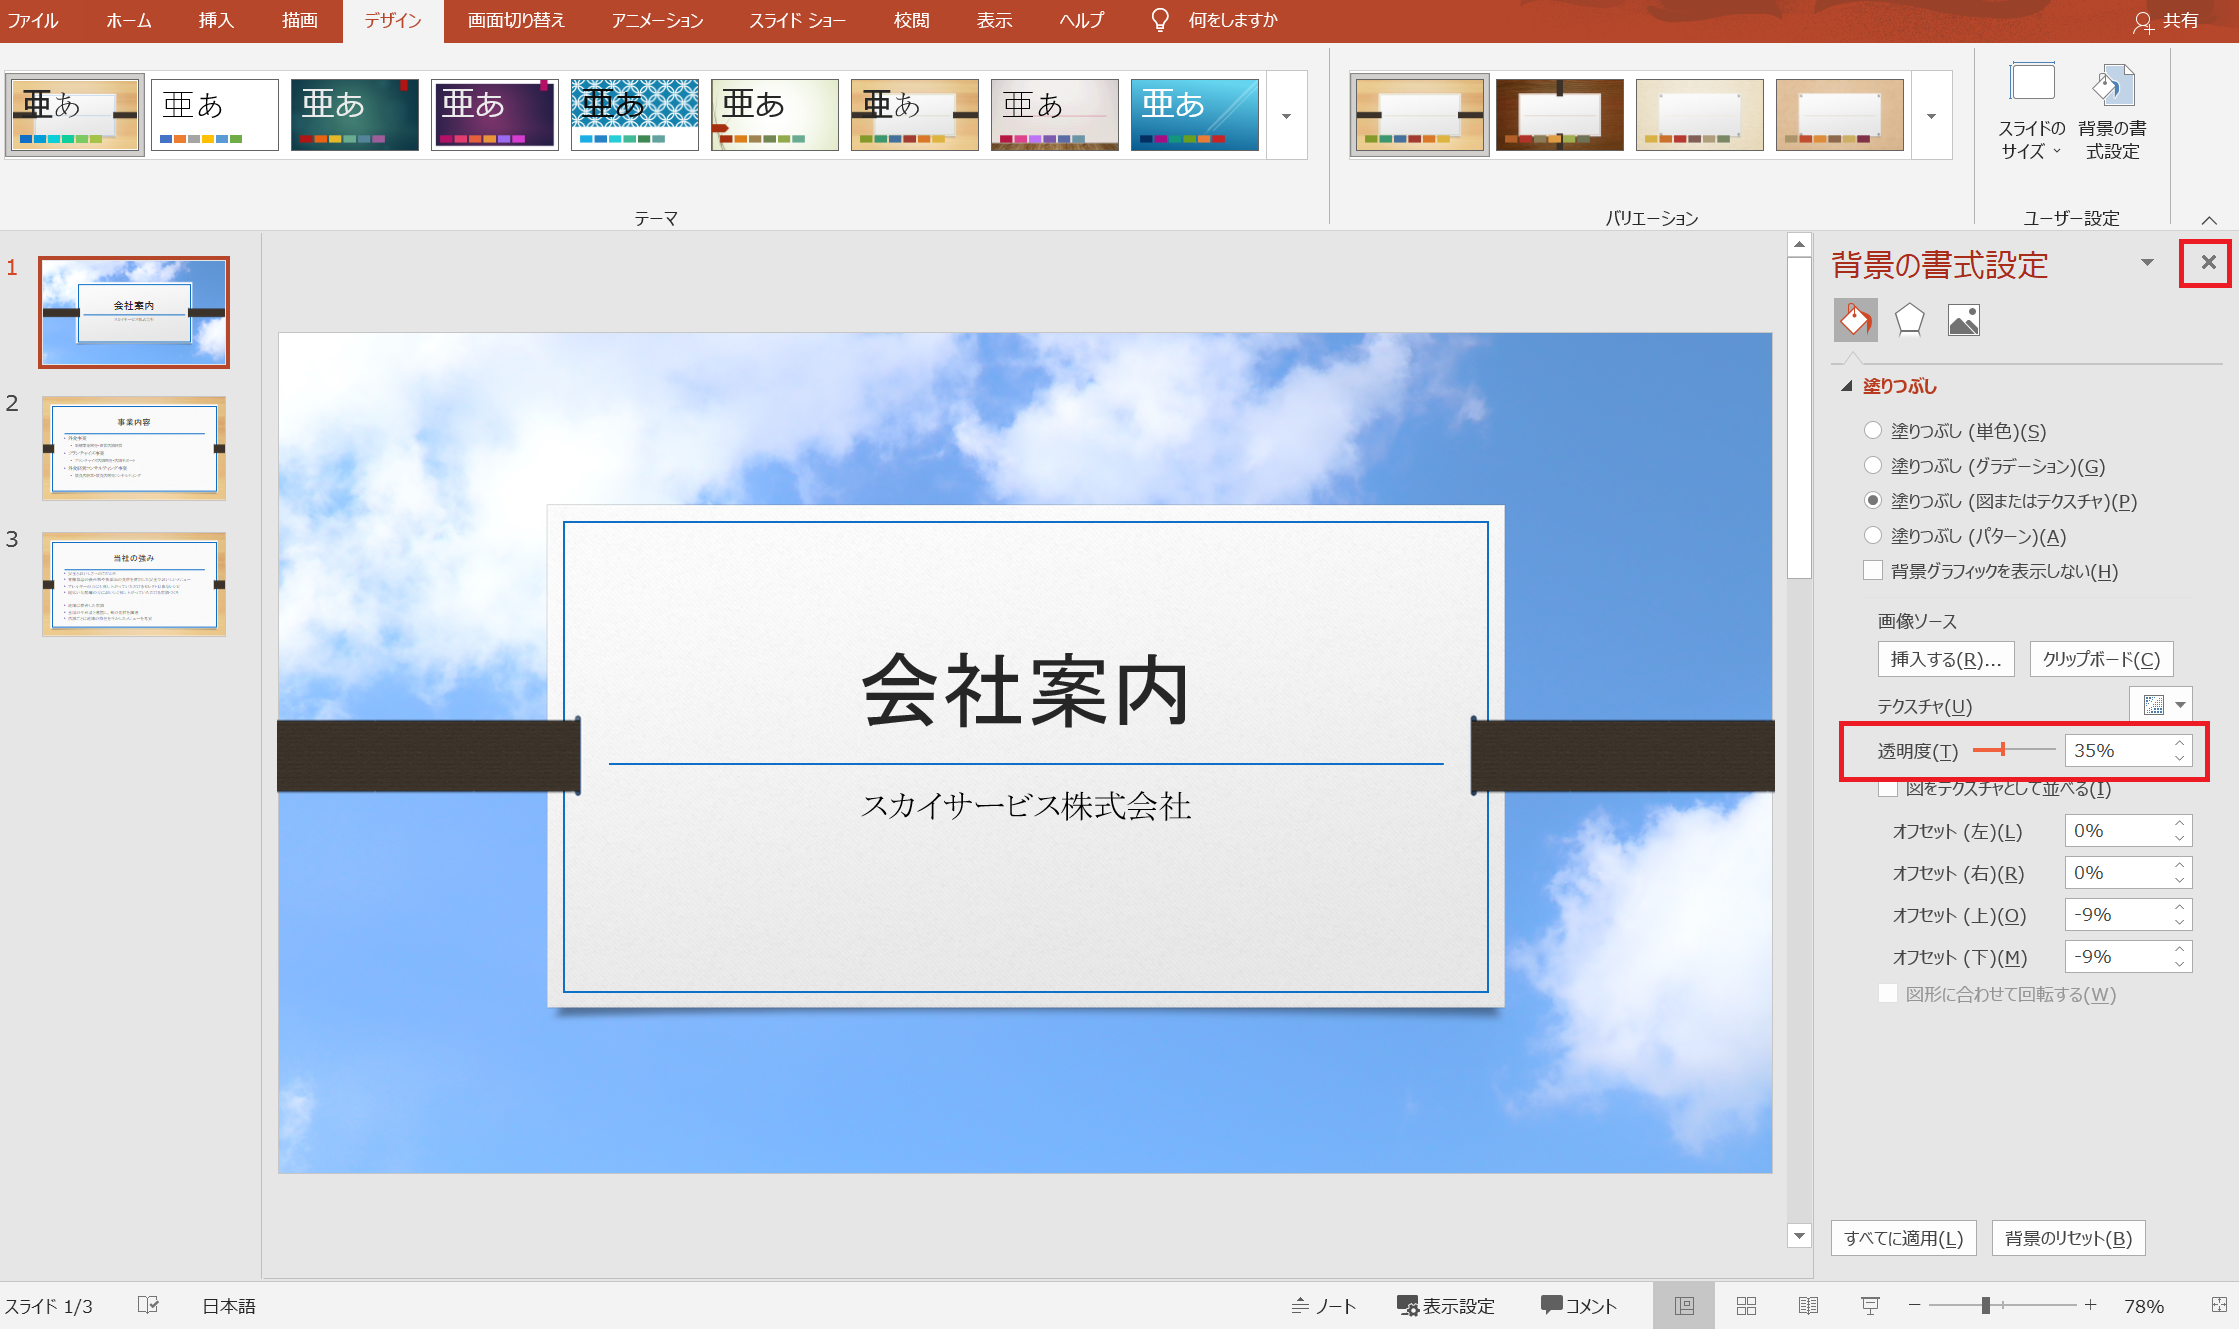Screen dimensions: 2239x1329
Task: Click the 背景のリセット button
Action: [x=2068, y=1237]
